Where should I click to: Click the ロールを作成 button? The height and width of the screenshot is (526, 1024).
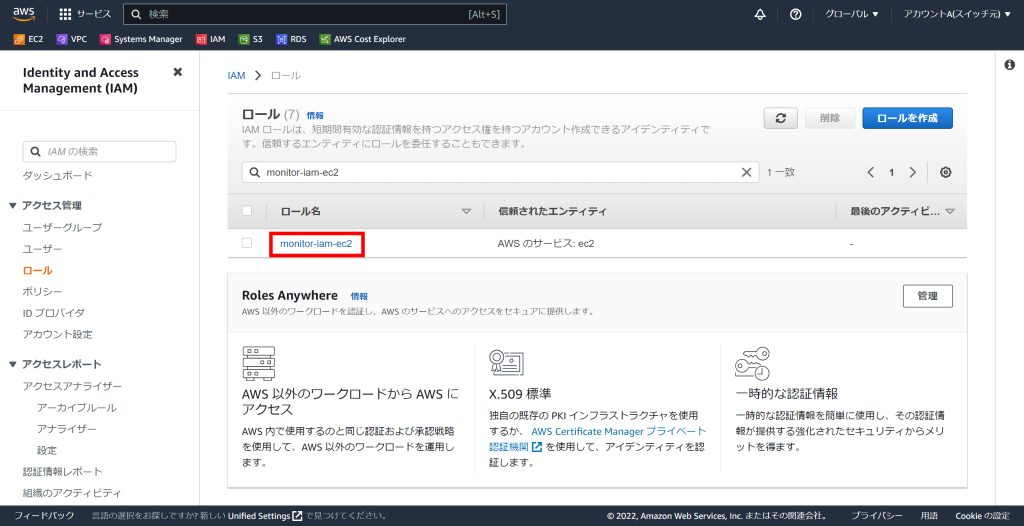907,118
